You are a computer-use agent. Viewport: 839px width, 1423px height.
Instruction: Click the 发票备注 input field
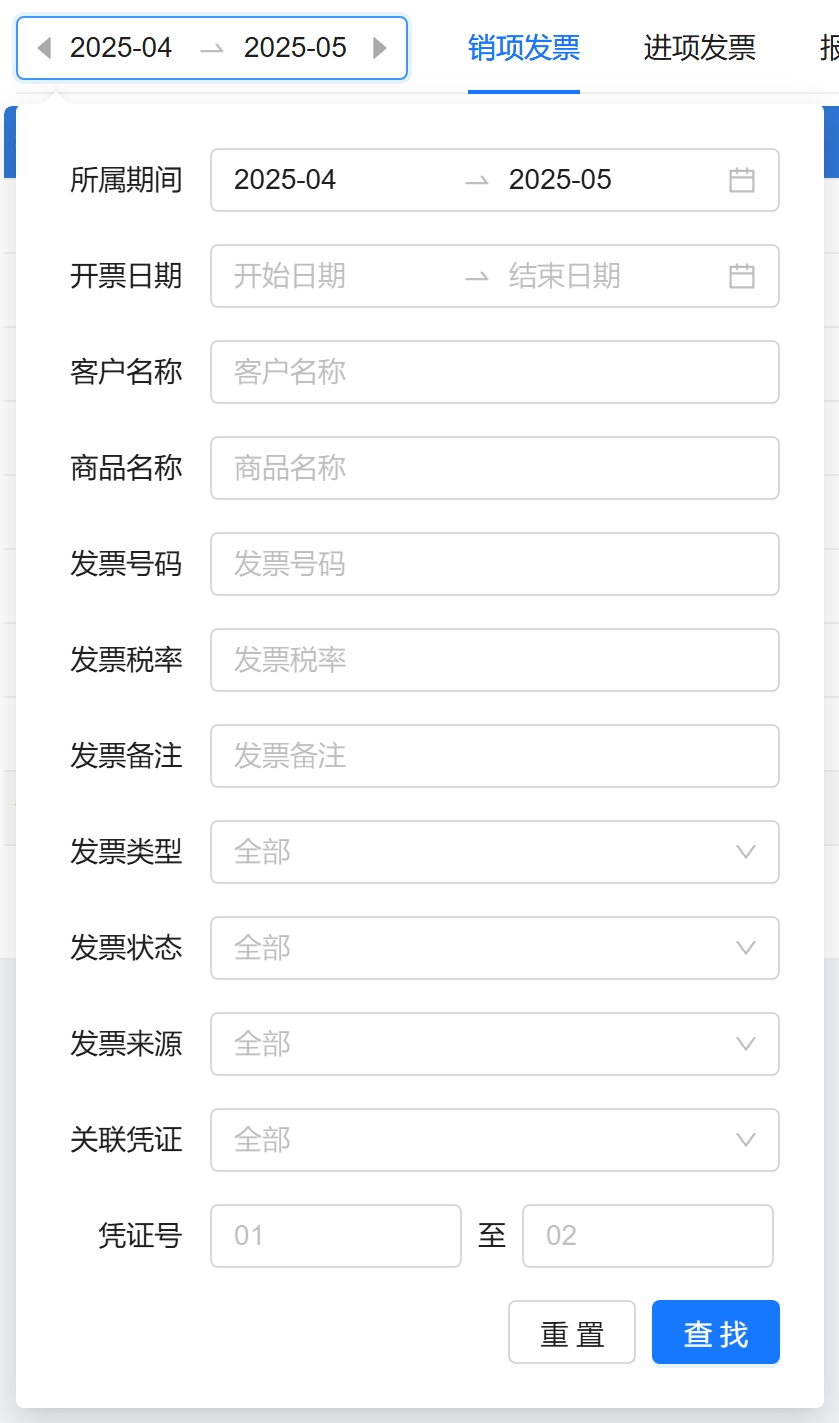coord(494,756)
